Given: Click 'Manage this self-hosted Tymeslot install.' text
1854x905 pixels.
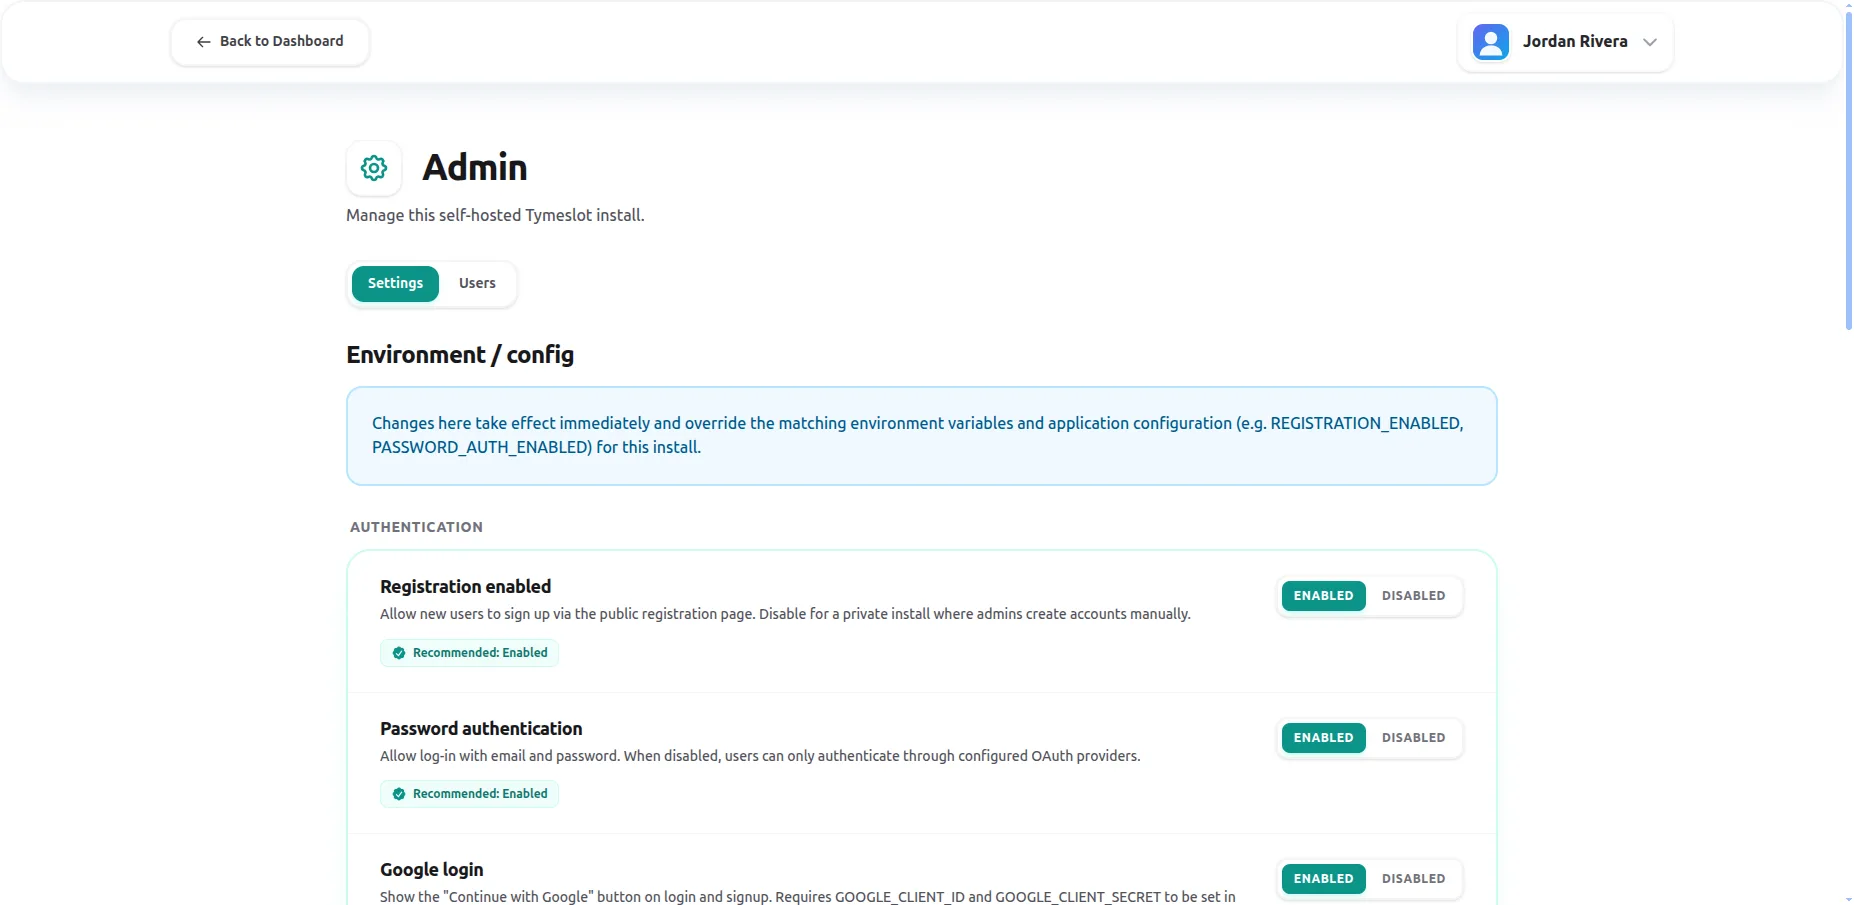Looking at the screenshot, I should coord(495,216).
